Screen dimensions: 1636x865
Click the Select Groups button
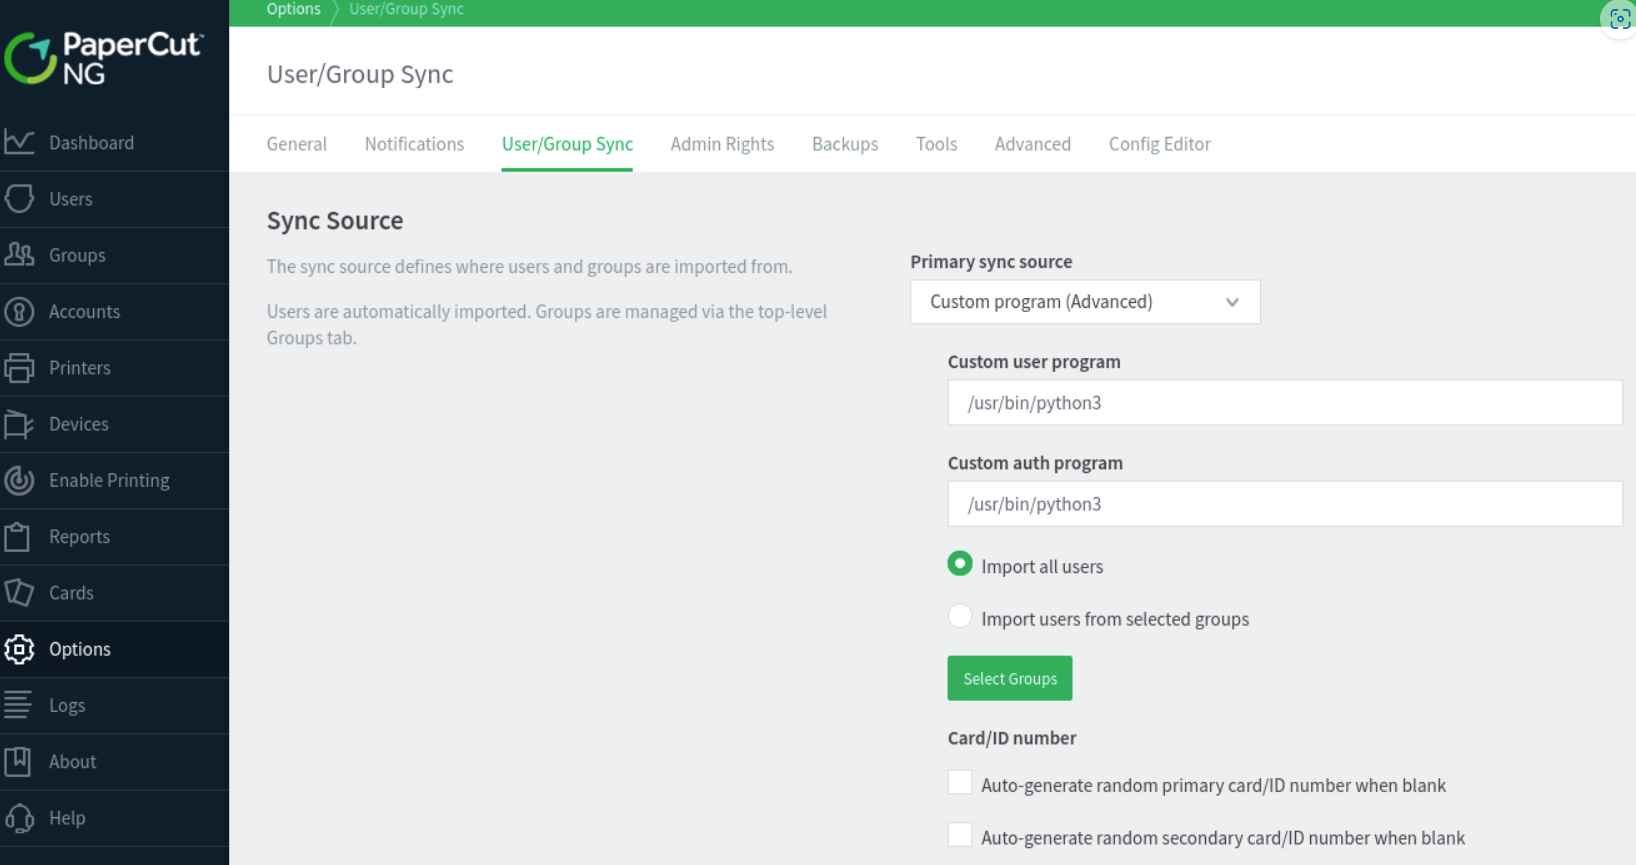1010,678
